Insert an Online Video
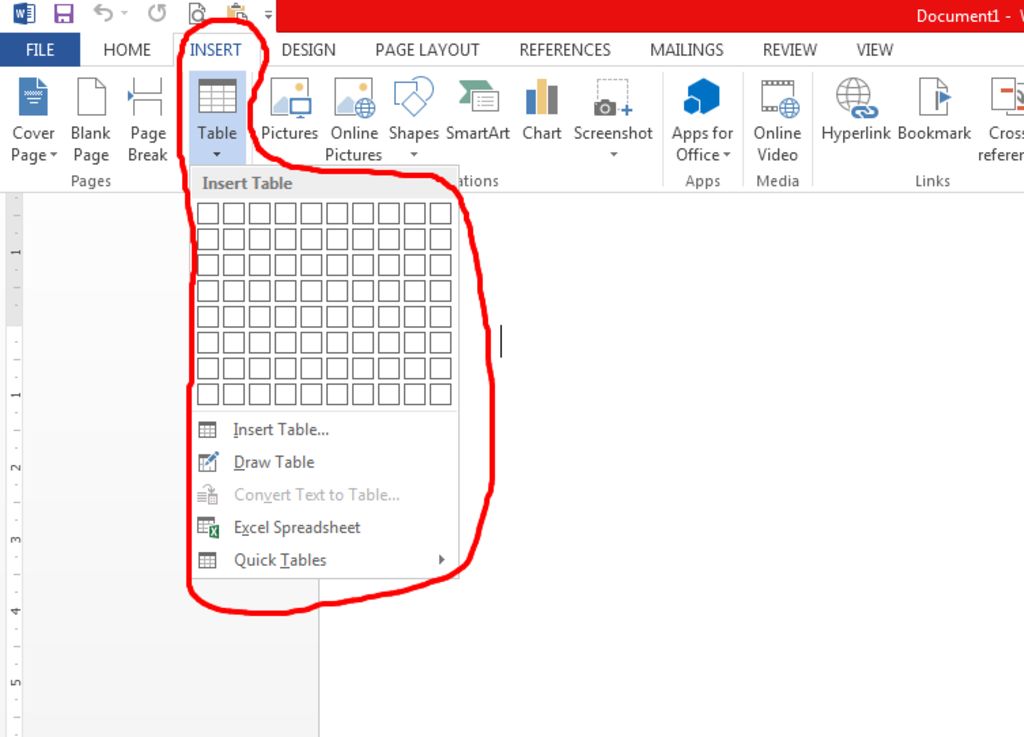 coord(777,119)
